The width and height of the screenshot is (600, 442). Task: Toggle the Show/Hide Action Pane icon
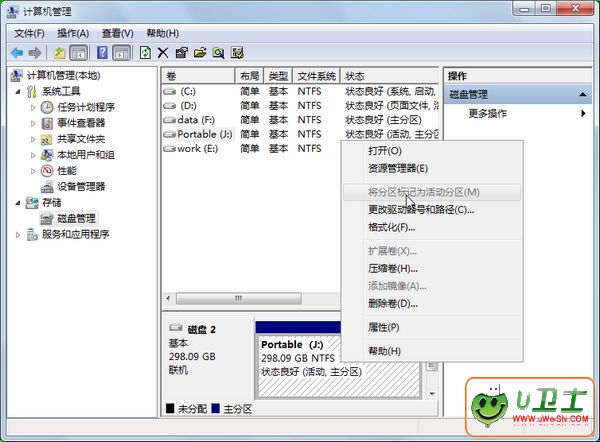click(121, 53)
